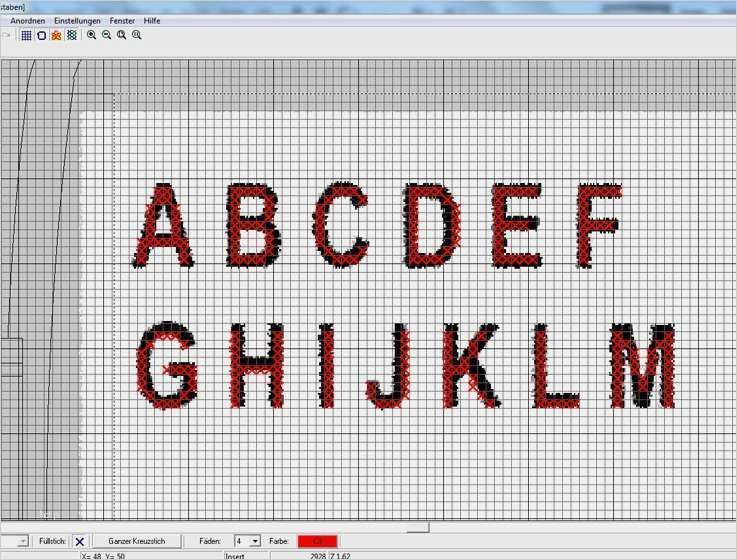This screenshot has width=737, height=560.
Task: Click the stitched letter M on the canvas
Action: [643, 365]
